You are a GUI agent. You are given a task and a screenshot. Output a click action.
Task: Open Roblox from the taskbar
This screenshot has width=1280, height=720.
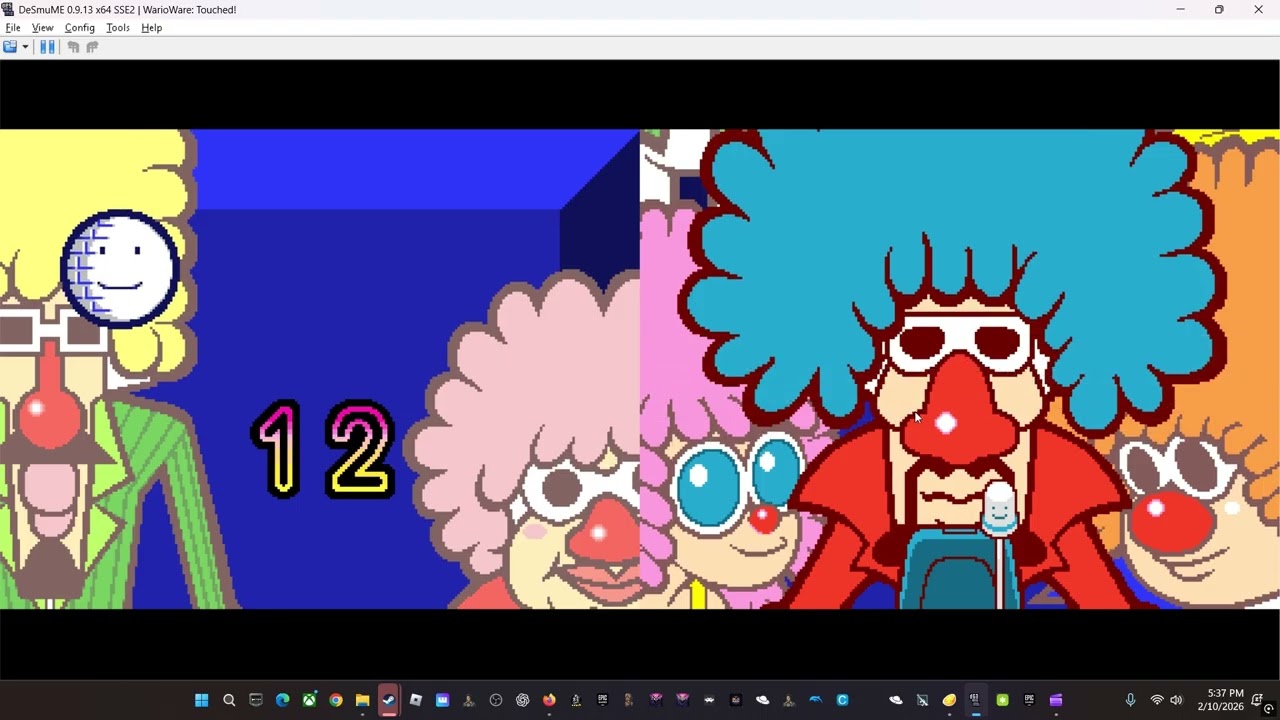click(x=416, y=700)
